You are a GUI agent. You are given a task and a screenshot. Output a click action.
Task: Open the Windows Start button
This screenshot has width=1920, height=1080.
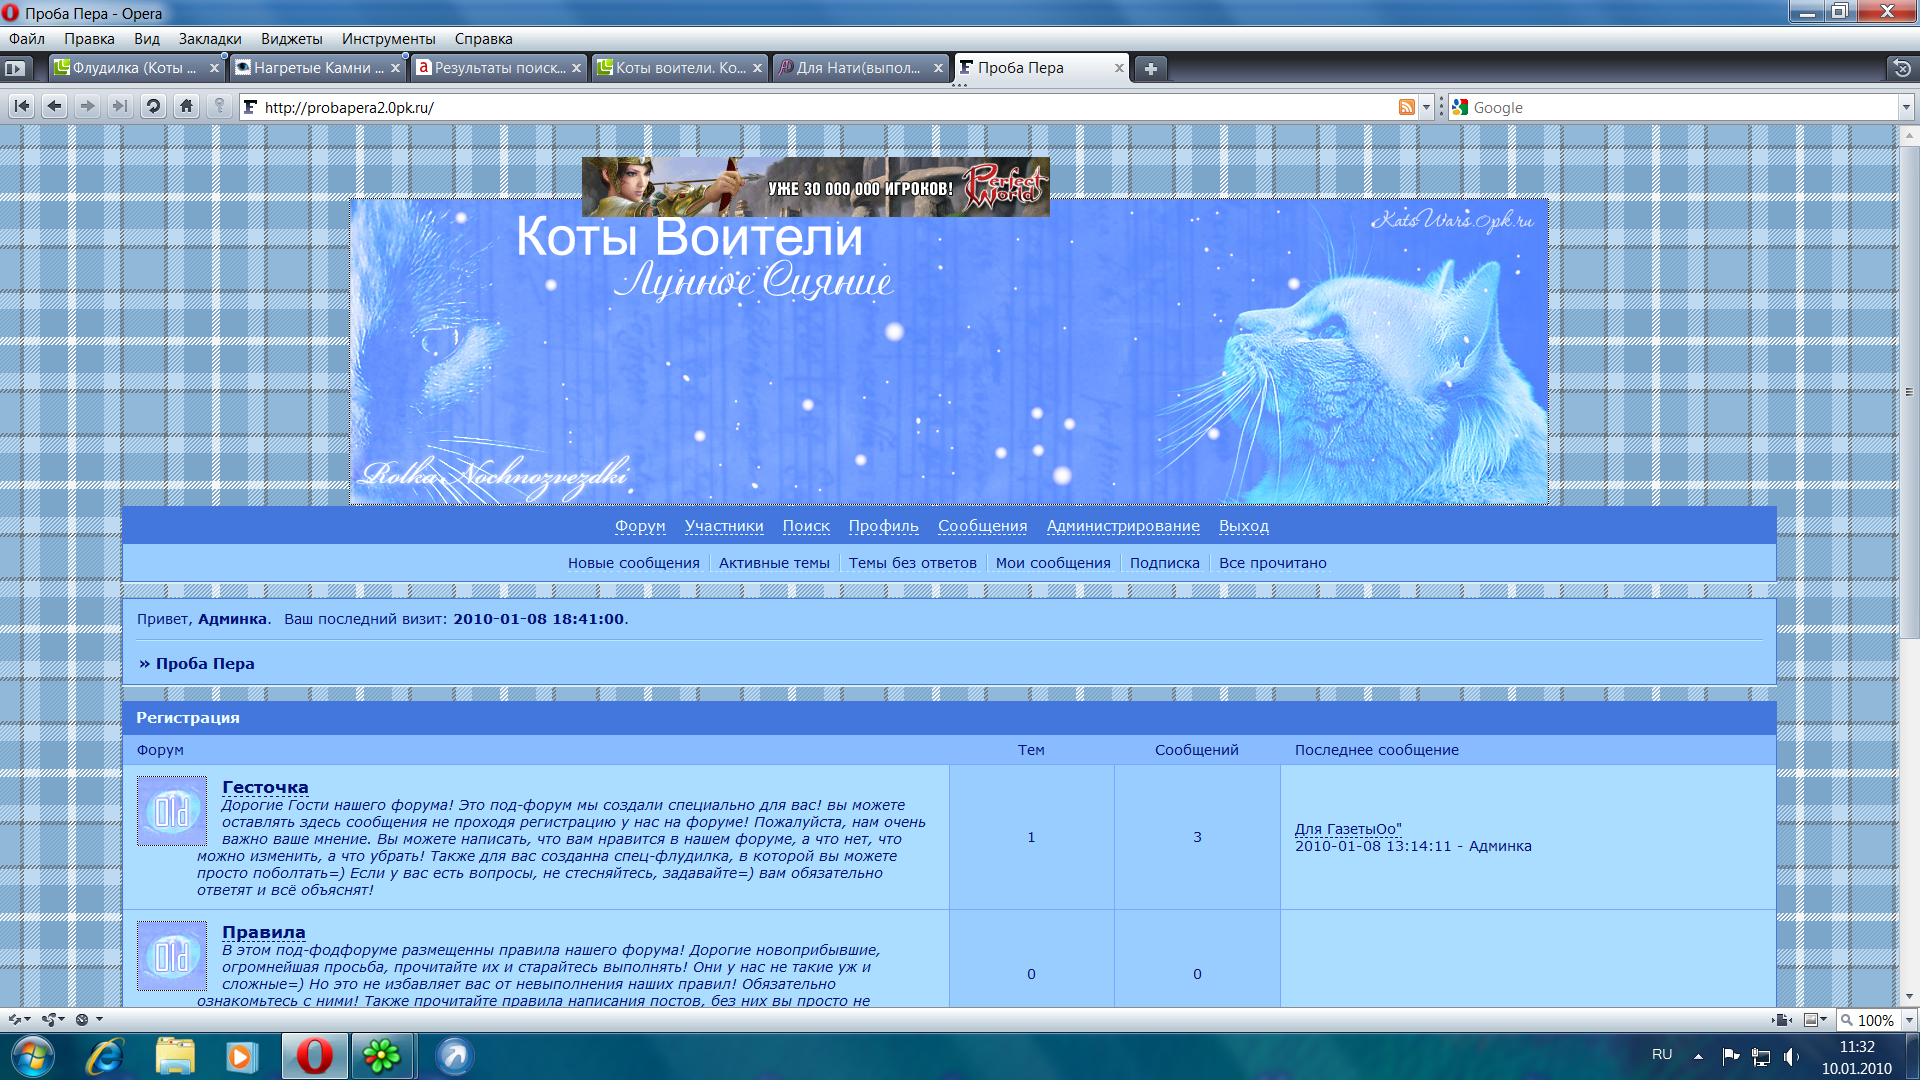pyautogui.click(x=32, y=1056)
